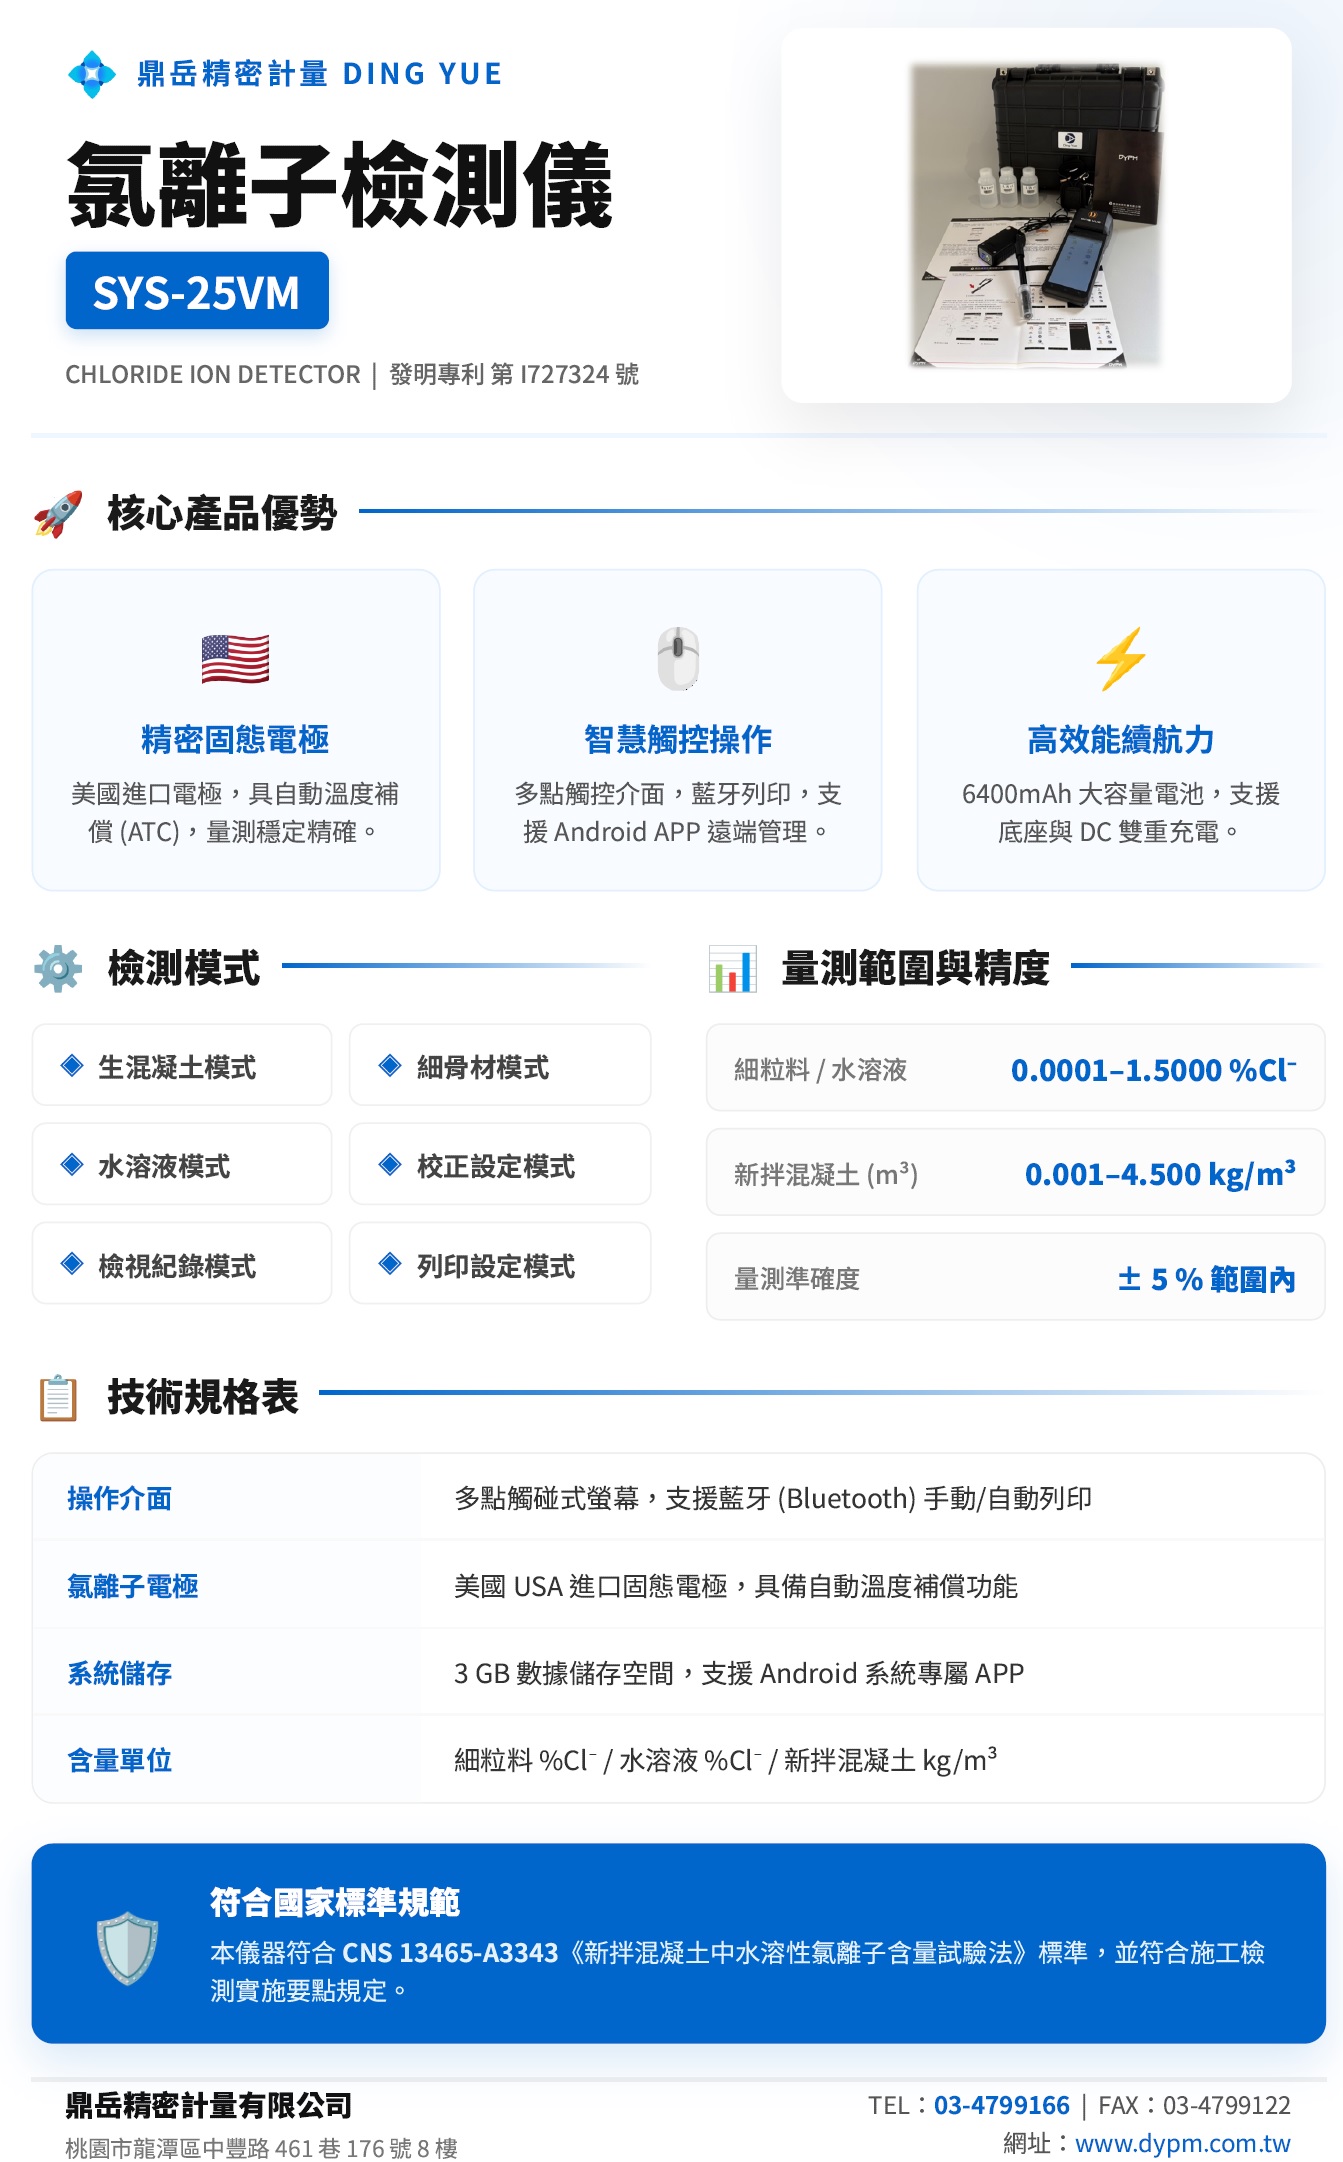
Task: Click the patent text 發明專利 第 I727324 號
Action: (x=514, y=374)
